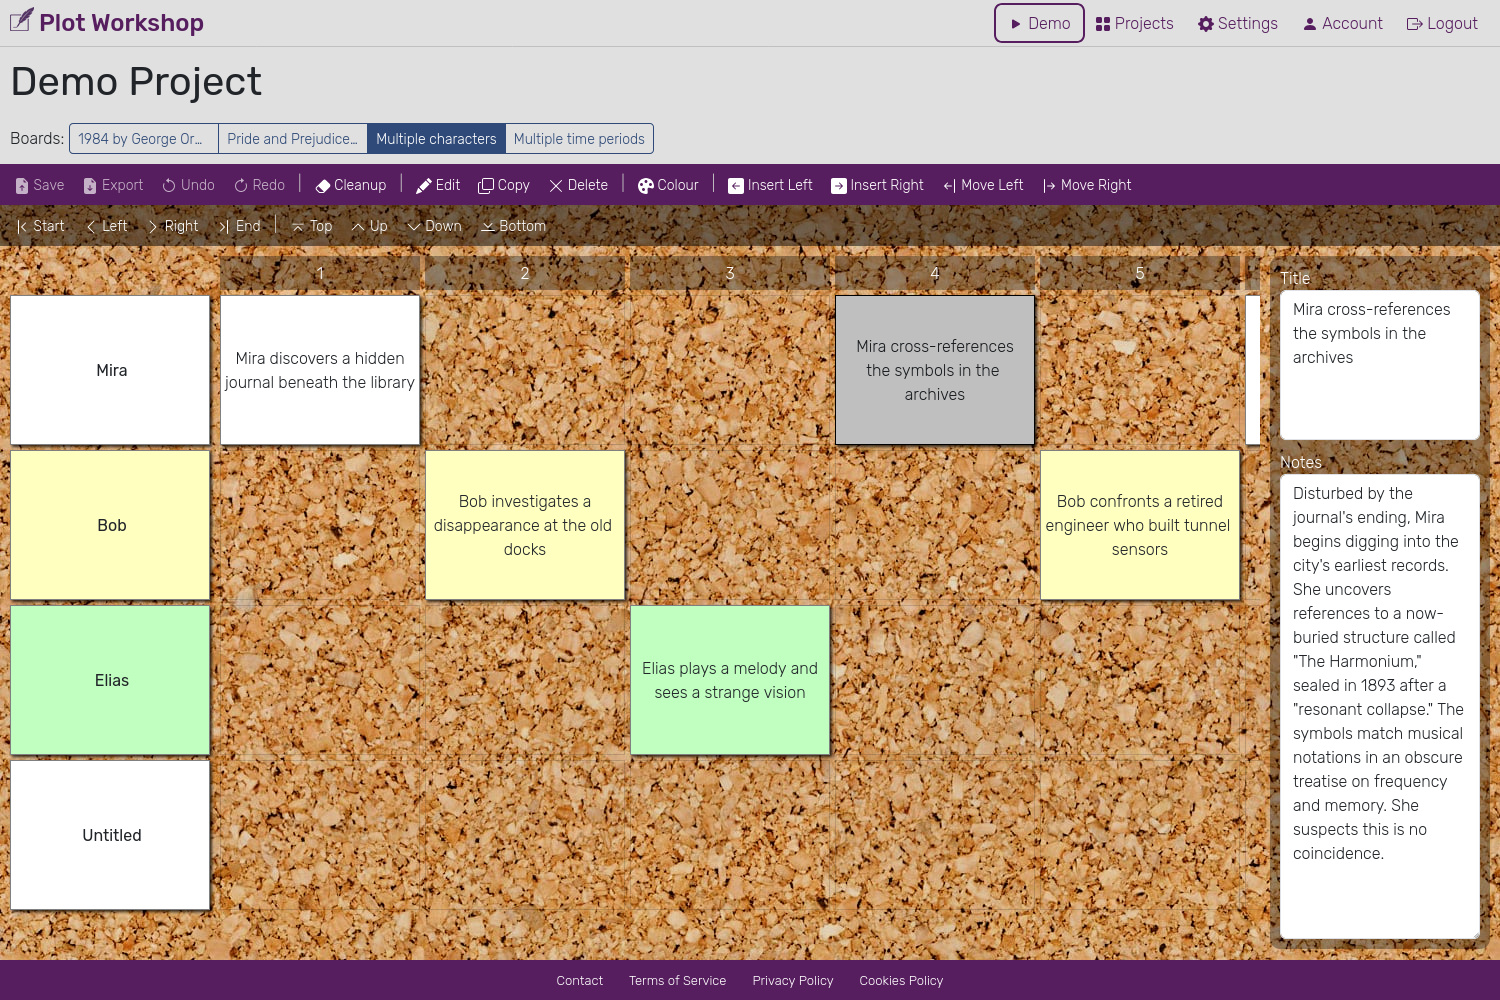Insert a column to the right
Viewport: 1500px width, 1000px height.
click(x=877, y=185)
